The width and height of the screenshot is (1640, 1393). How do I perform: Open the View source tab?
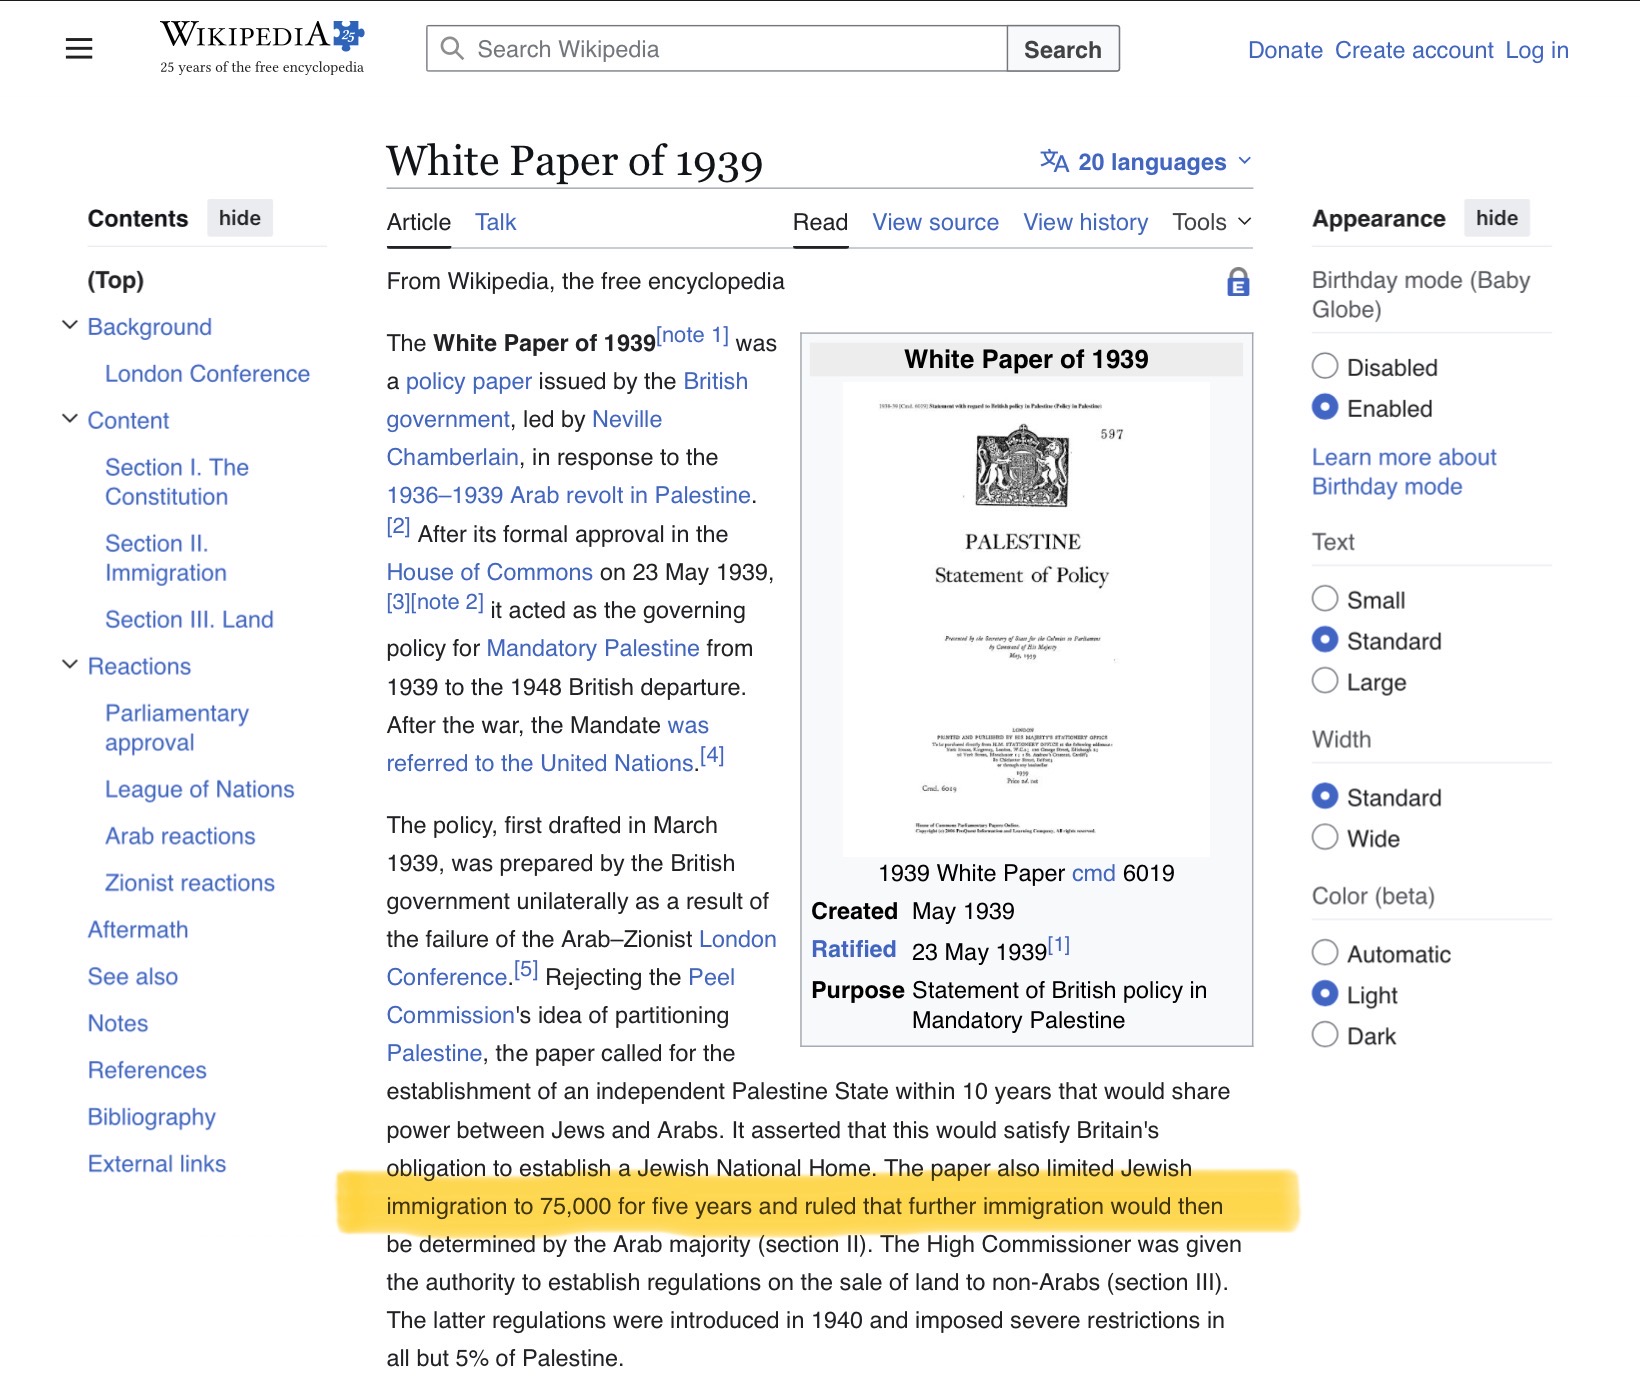[x=935, y=222]
